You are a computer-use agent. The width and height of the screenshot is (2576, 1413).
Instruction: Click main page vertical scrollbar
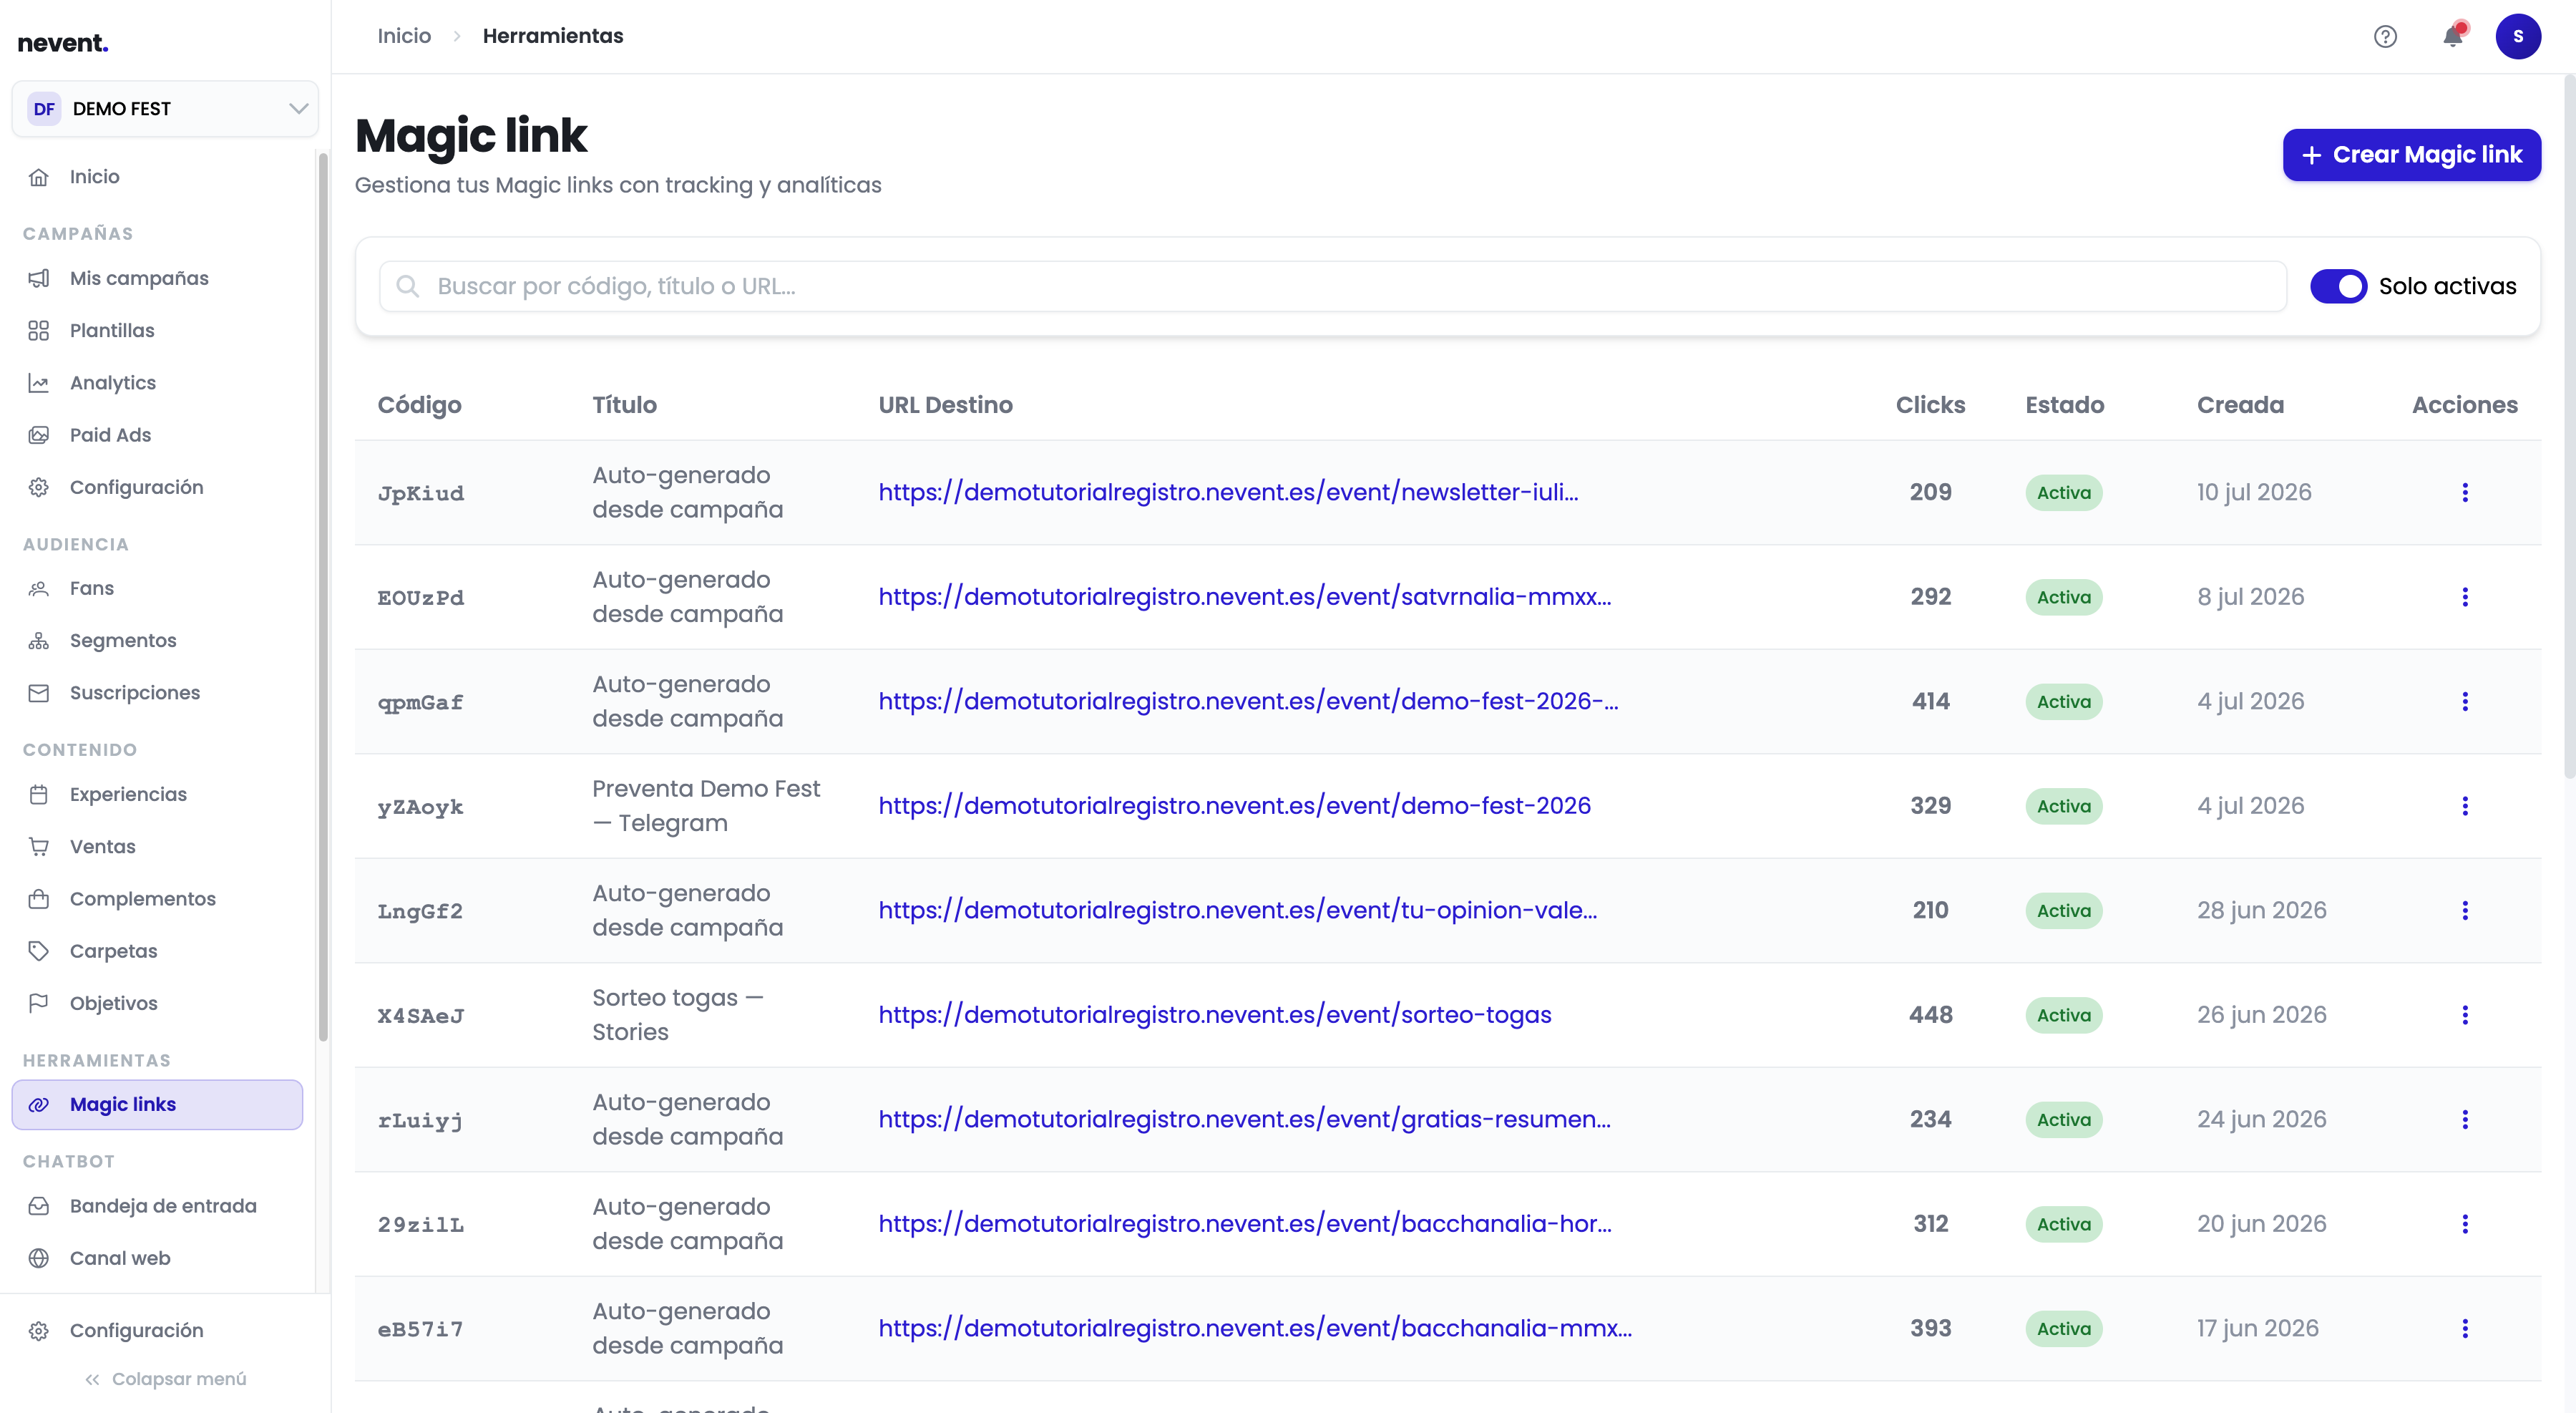coord(2569,427)
